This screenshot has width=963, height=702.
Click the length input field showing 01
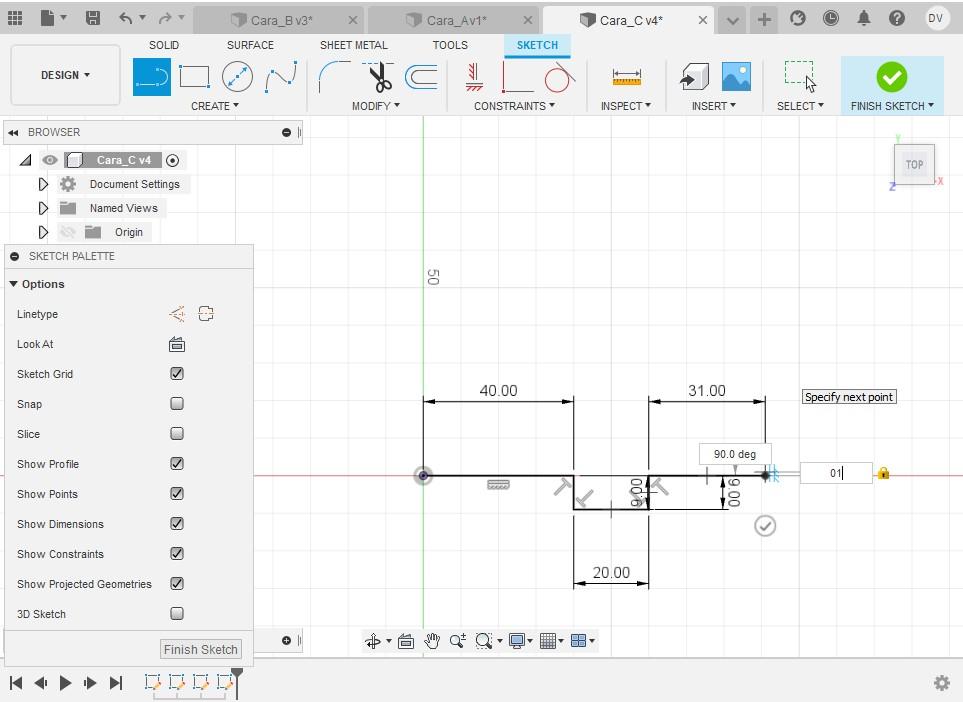pos(836,473)
